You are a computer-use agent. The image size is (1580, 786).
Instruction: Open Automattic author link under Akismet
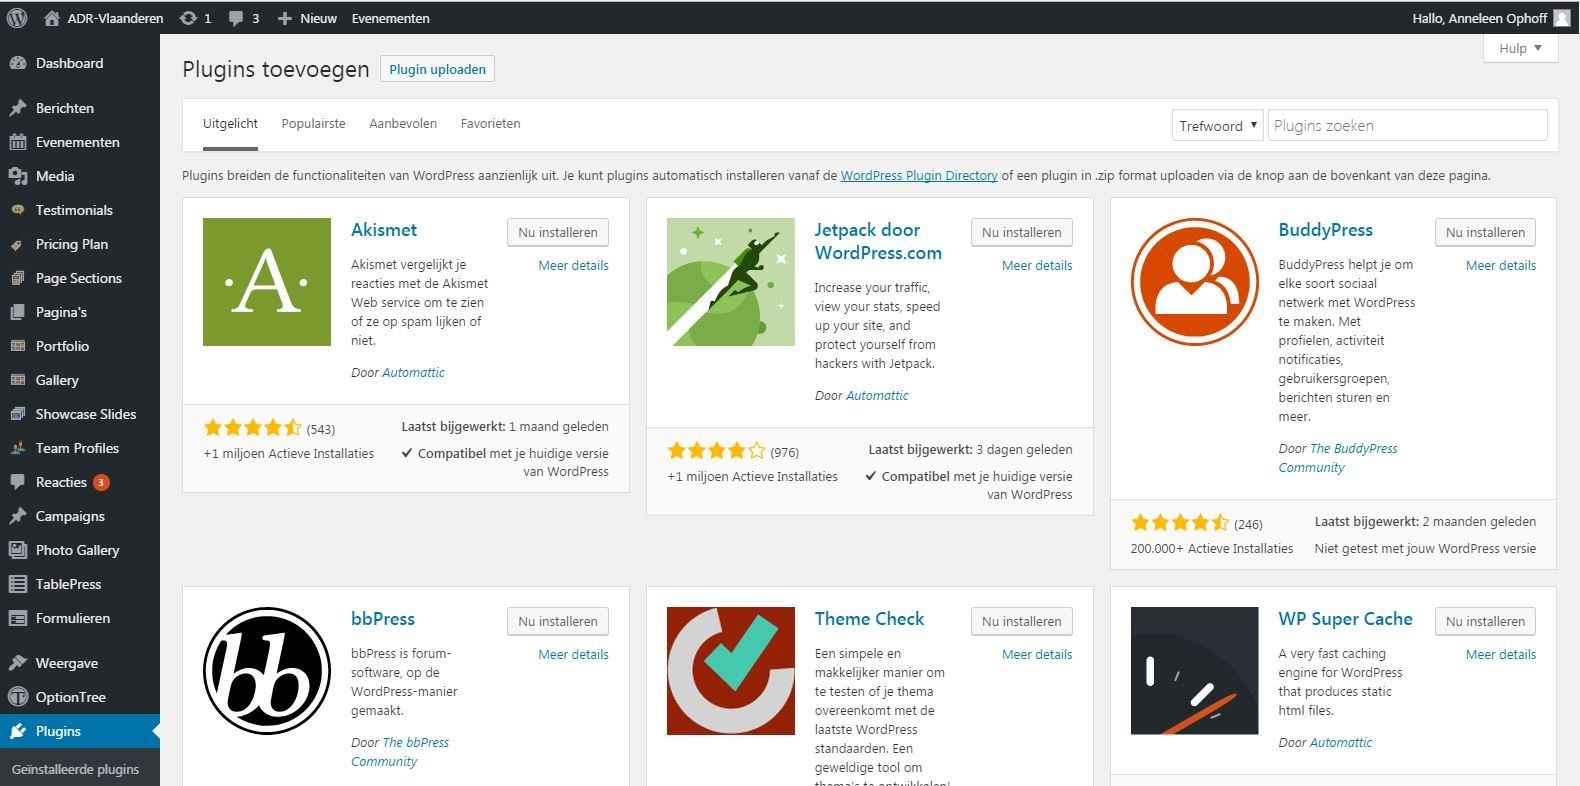(x=413, y=372)
